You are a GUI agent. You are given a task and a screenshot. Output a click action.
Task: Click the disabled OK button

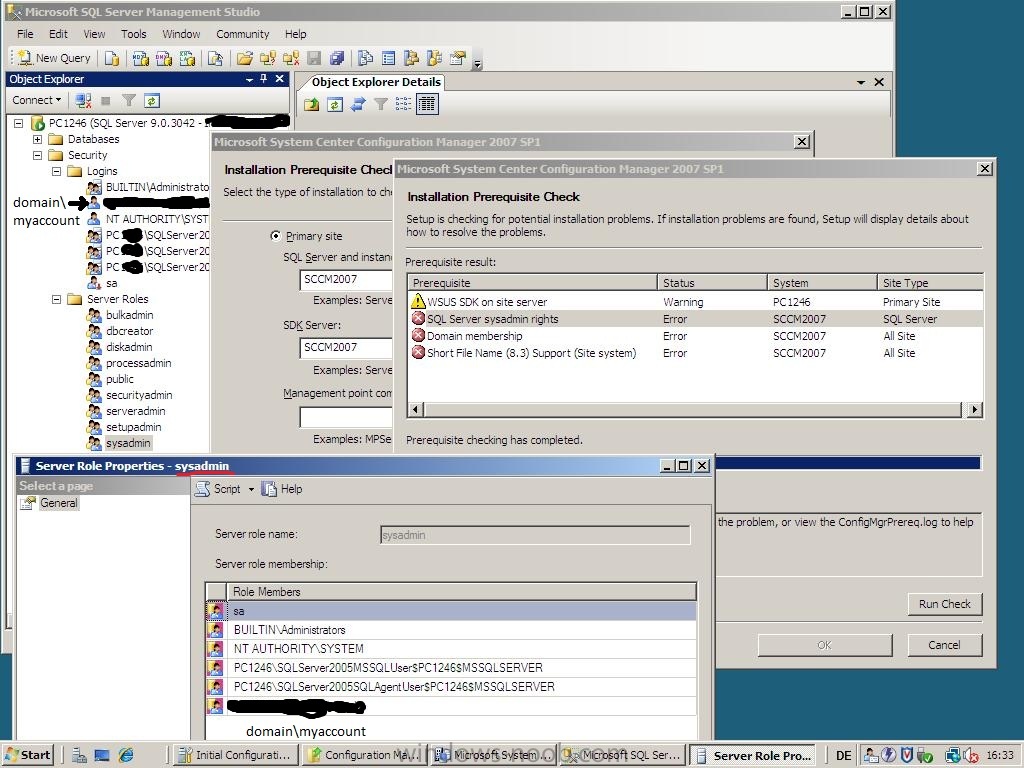coord(825,645)
